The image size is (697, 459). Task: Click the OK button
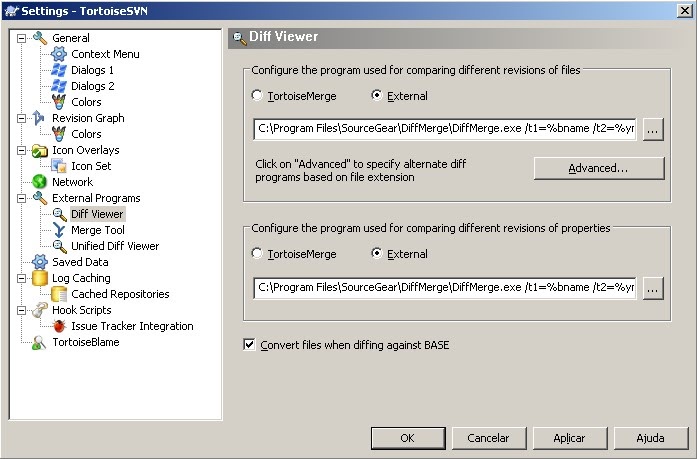[x=408, y=438]
